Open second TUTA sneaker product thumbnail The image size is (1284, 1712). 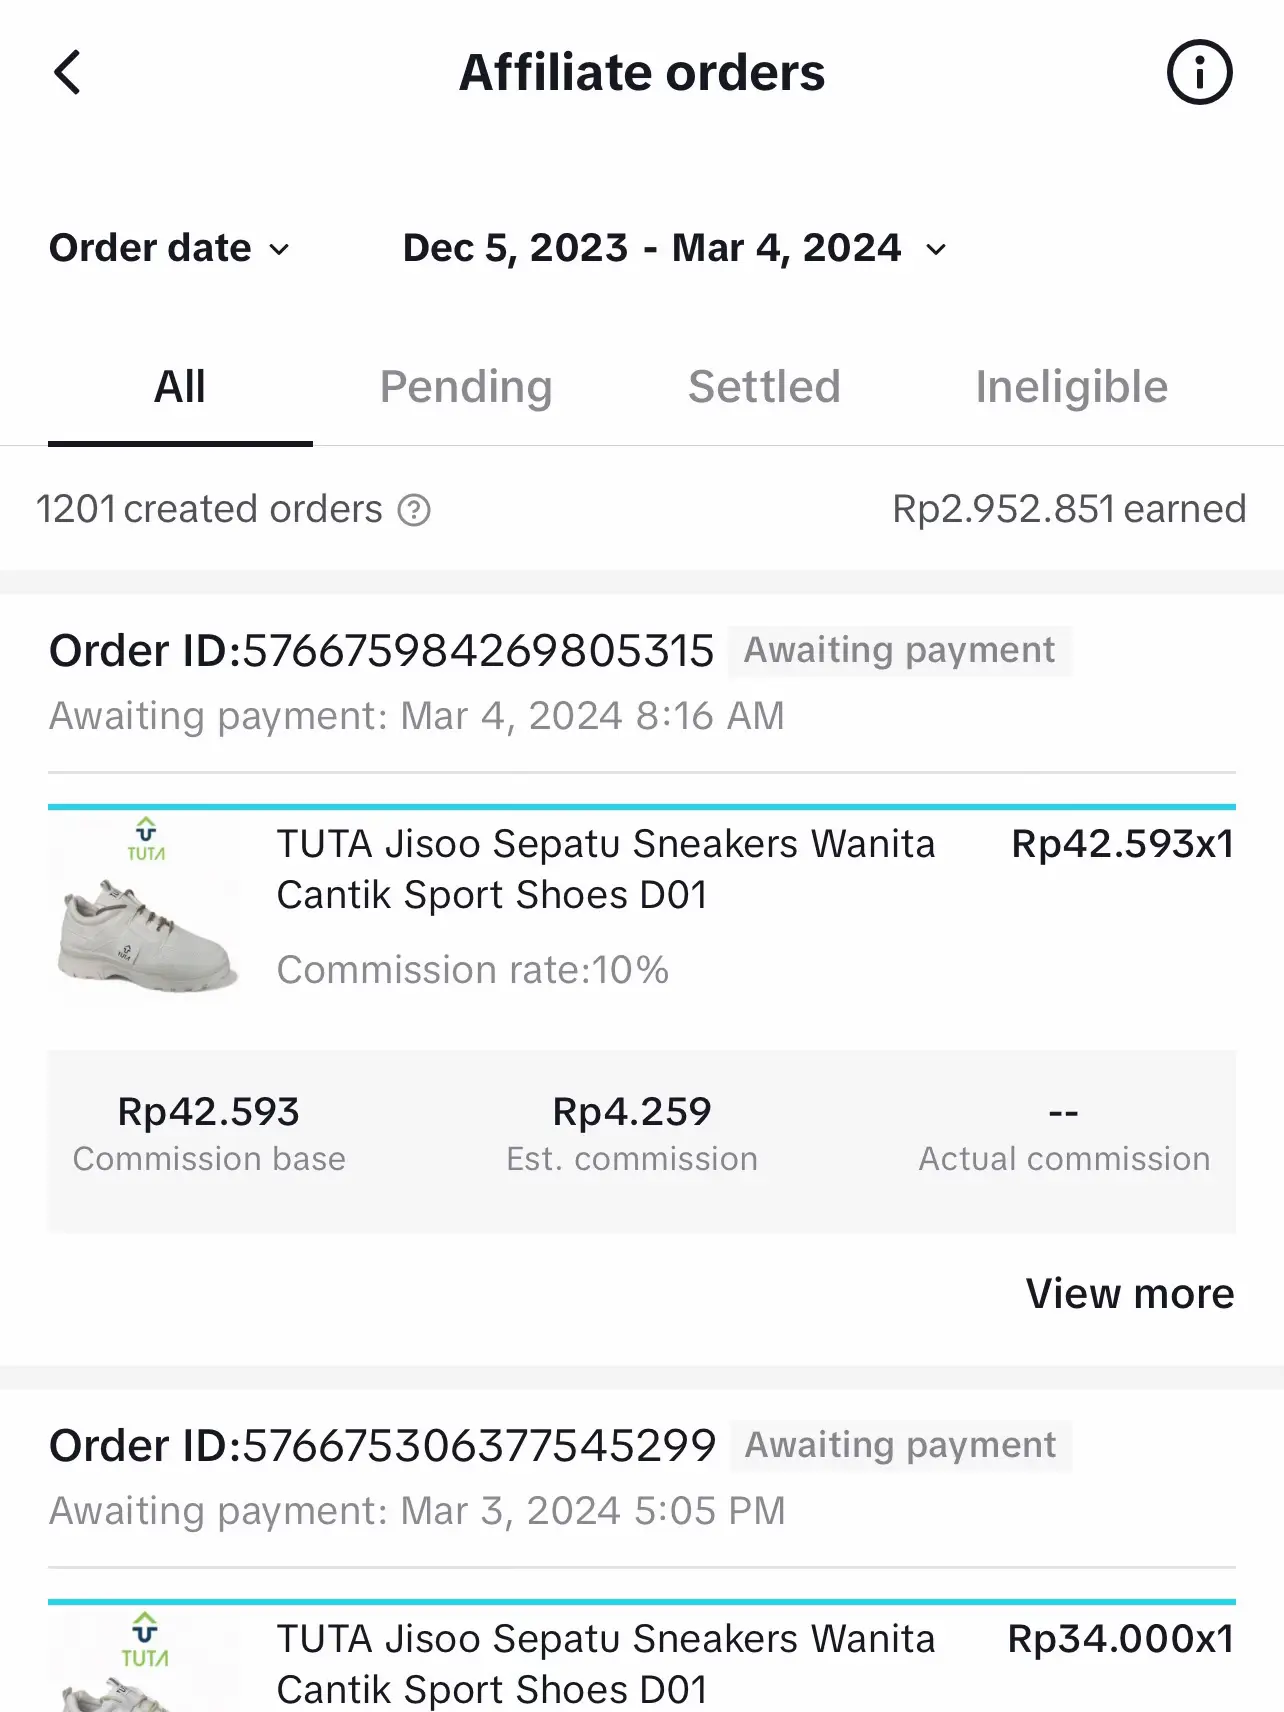click(146, 1660)
